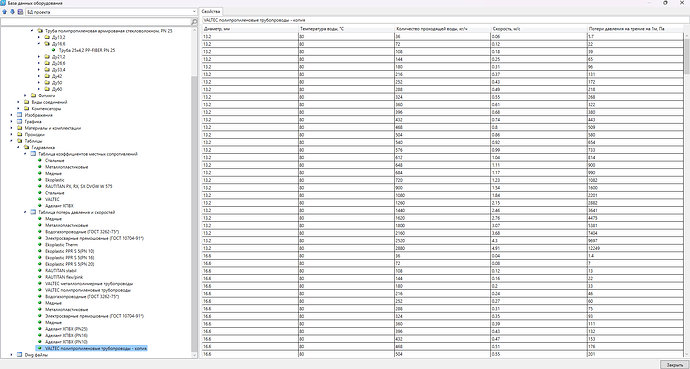The width and height of the screenshot is (690, 369).
Task: Click the cell with value 12249
Action: (635, 248)
